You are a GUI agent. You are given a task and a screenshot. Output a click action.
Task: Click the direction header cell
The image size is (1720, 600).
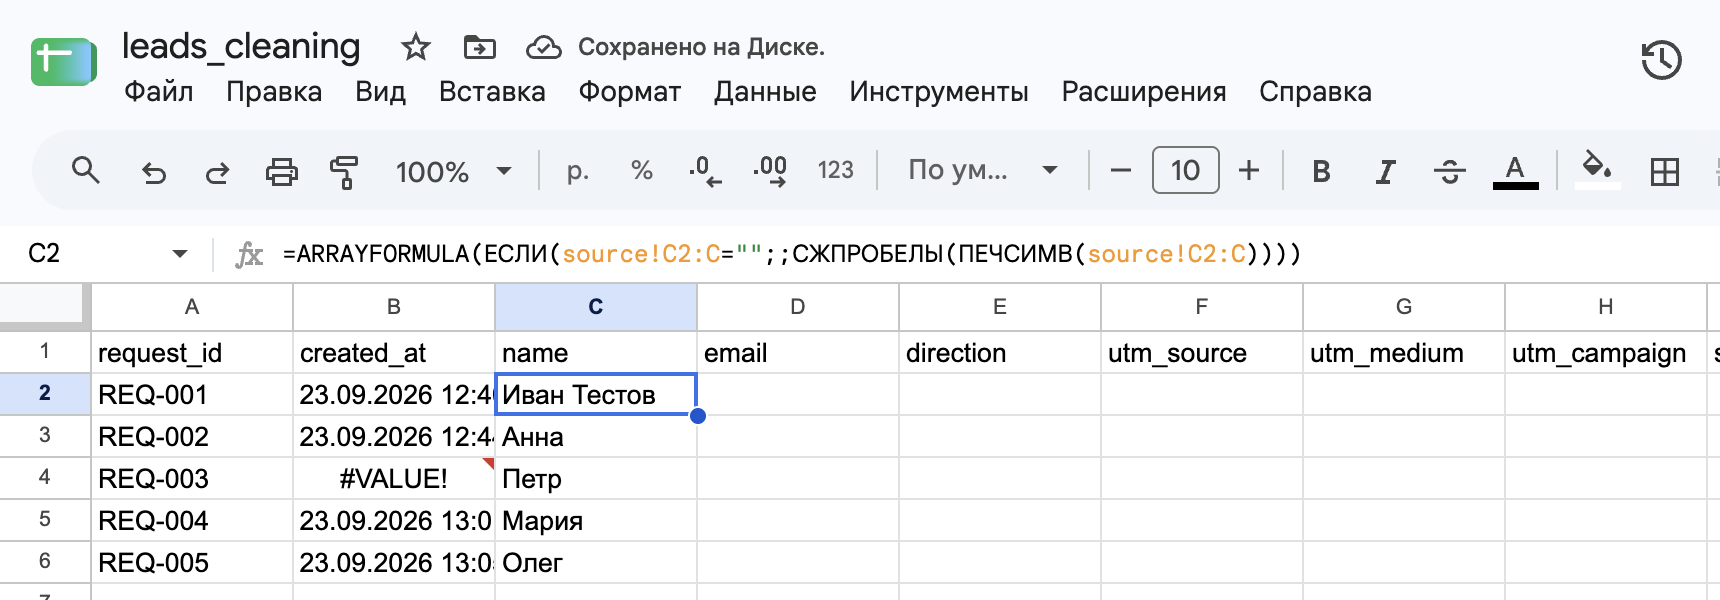(1000, 352)
